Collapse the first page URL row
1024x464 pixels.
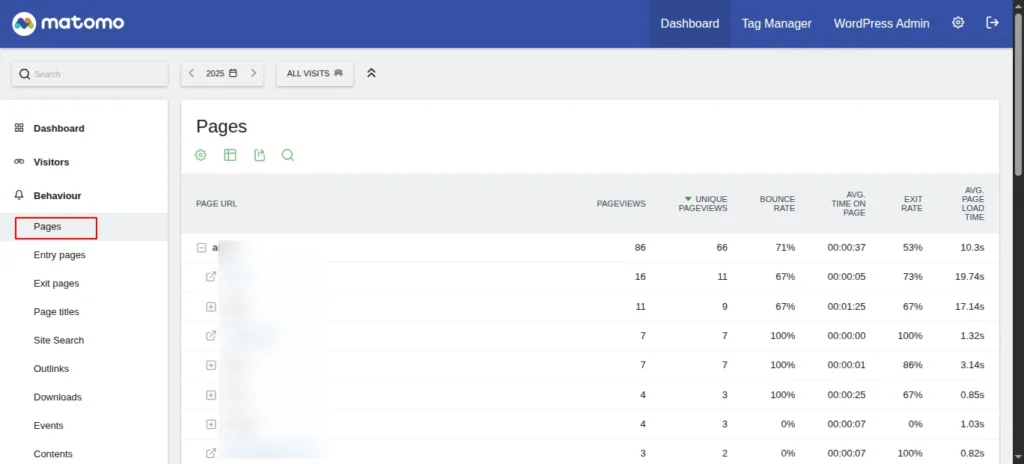point(201,247)
